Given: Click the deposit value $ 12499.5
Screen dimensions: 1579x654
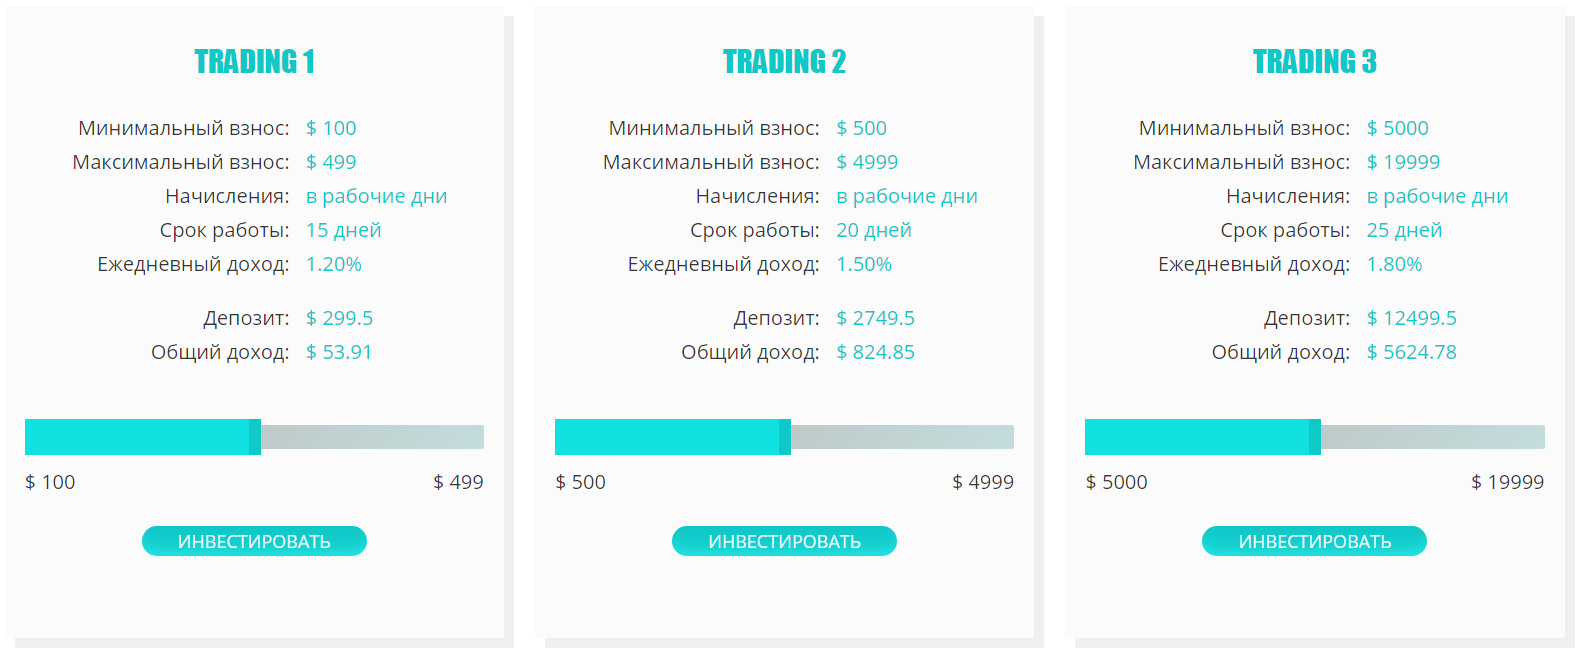Looking at the screenshot, I should pyautogui.click(x=1411, y=318).
